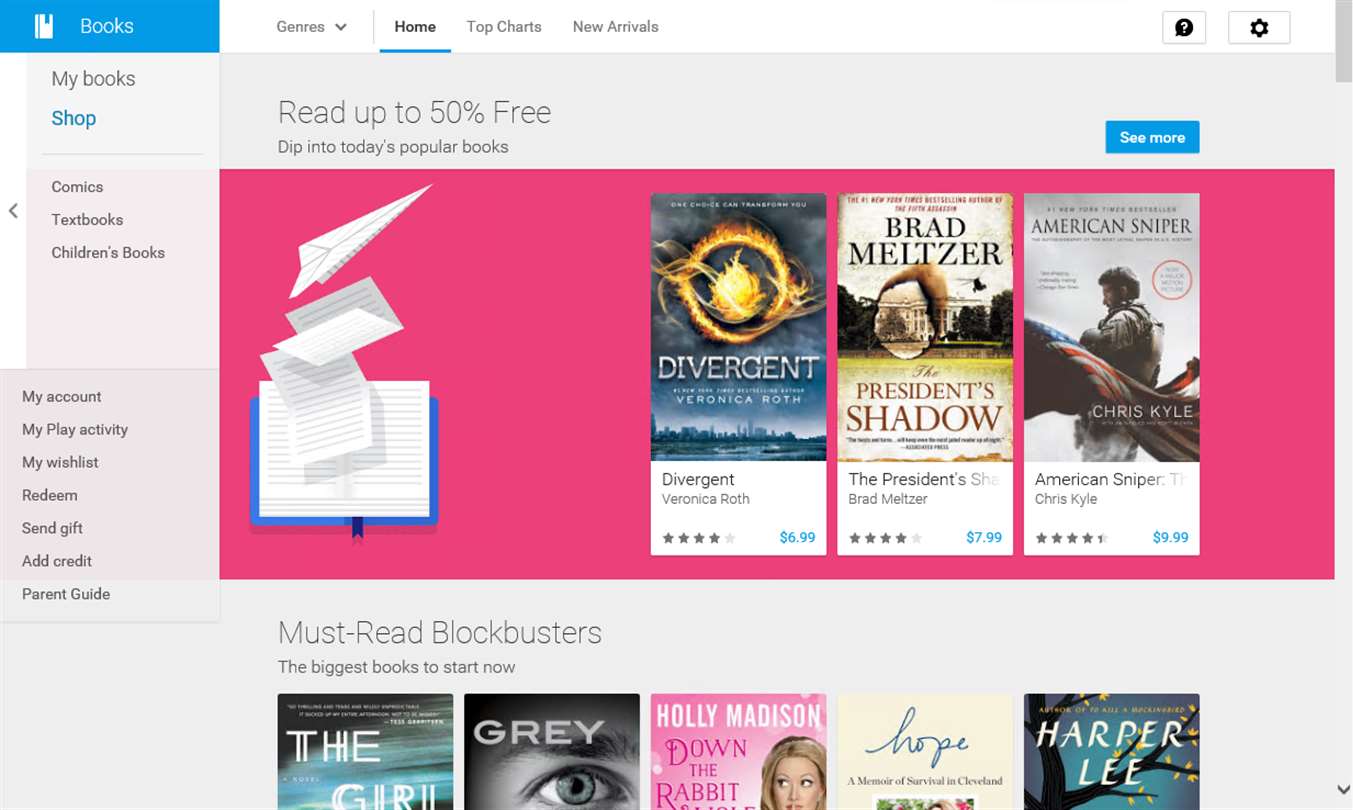
Task: Click author Veronica Roth
Action: tap(705, 499)
